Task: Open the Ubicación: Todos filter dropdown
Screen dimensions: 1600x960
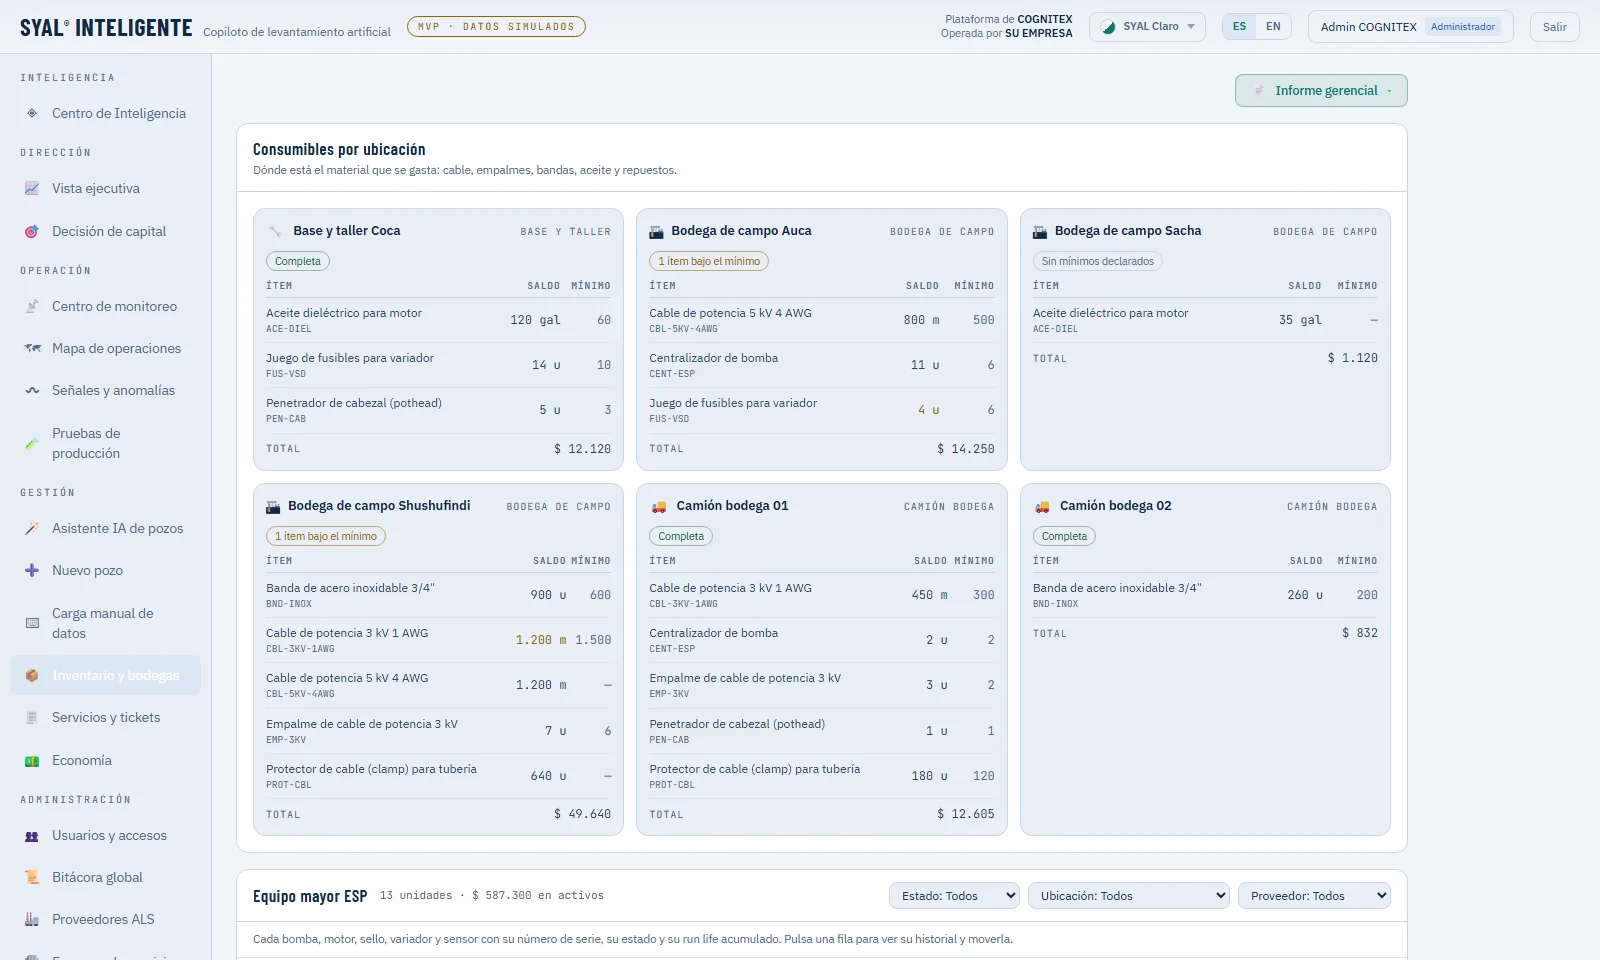Action: 1128,896
